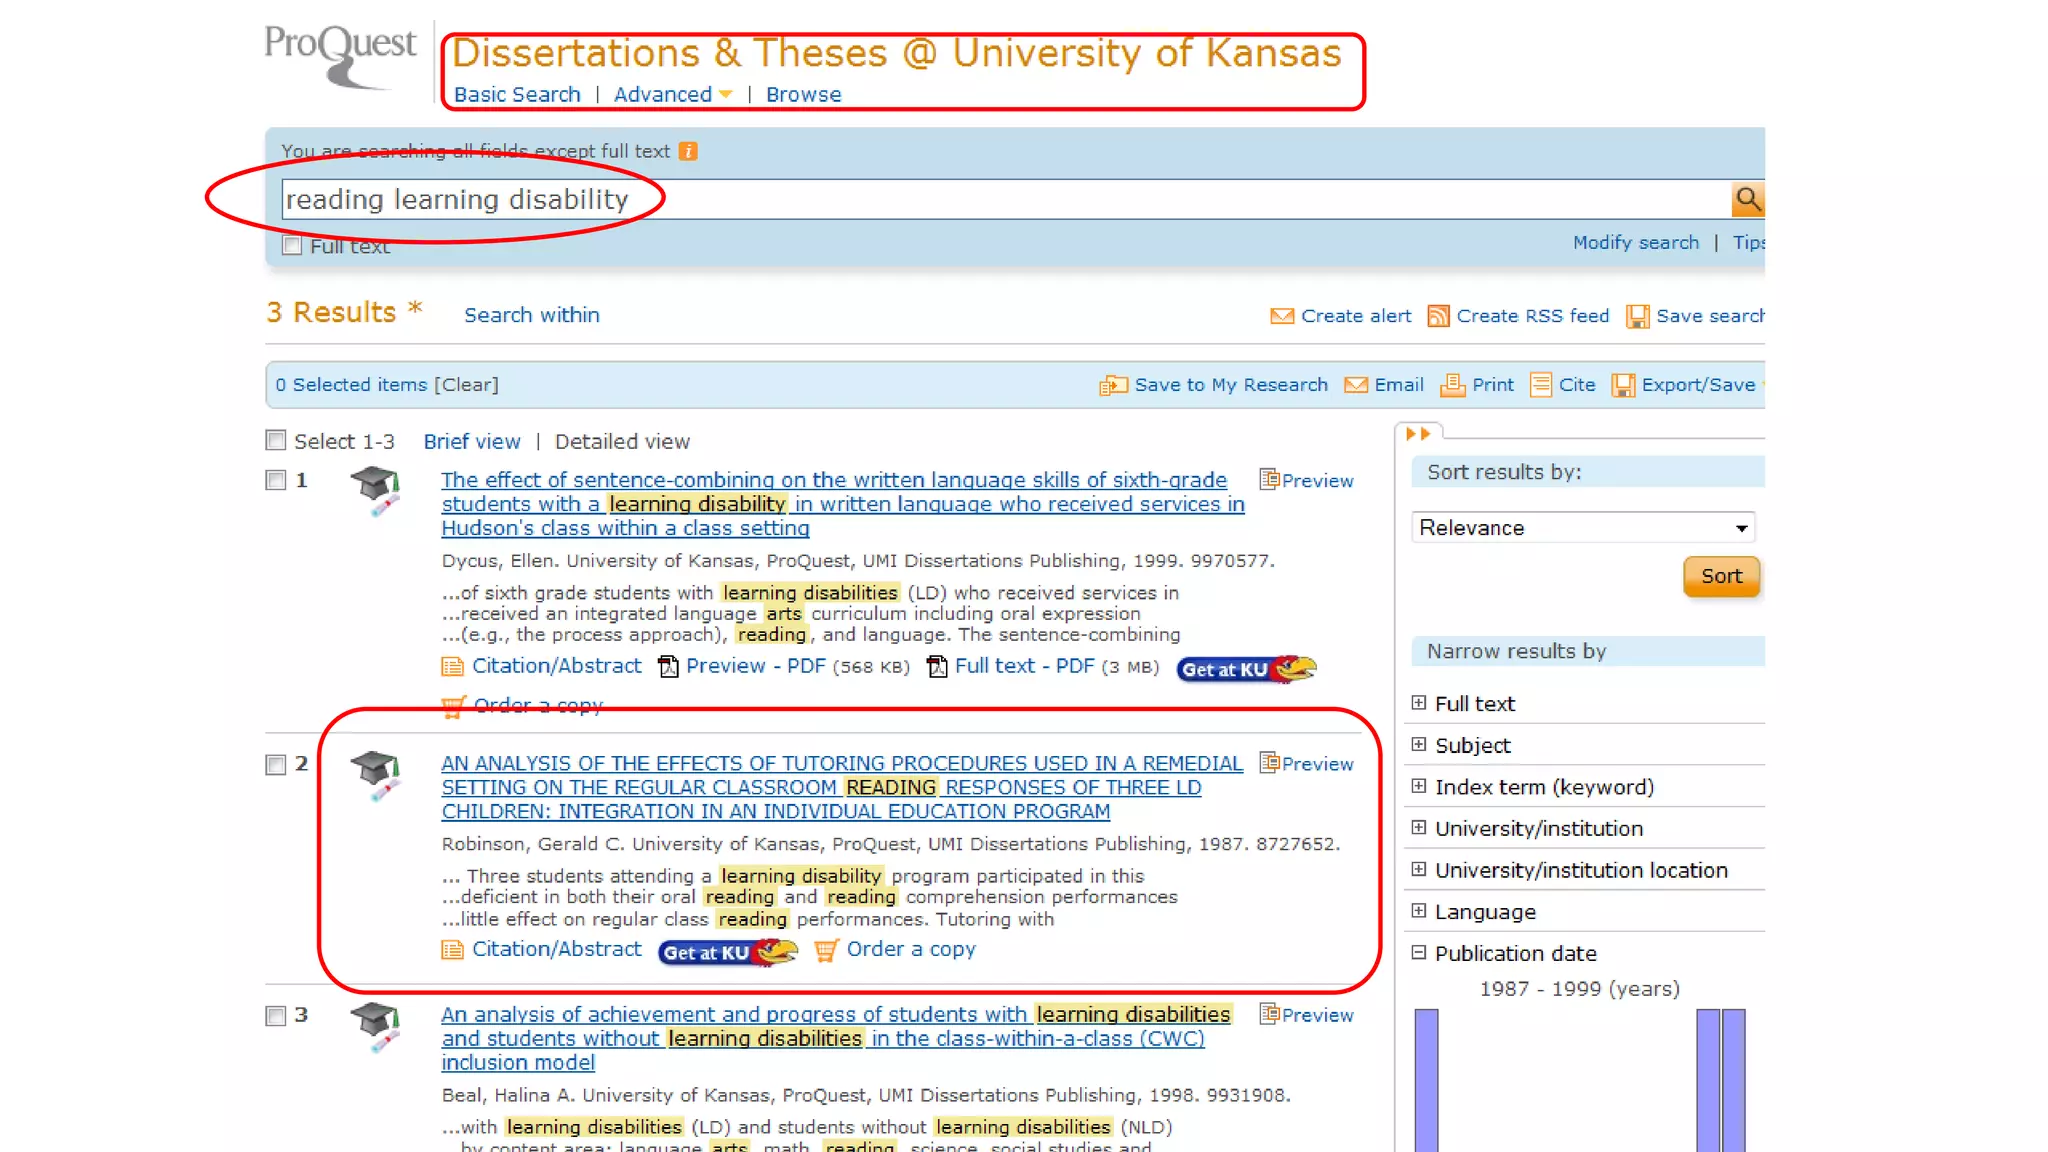Click the Email envelope icon in toolbar
This screenshot has width=2048, height=1152.
[x=1356, y=385]
